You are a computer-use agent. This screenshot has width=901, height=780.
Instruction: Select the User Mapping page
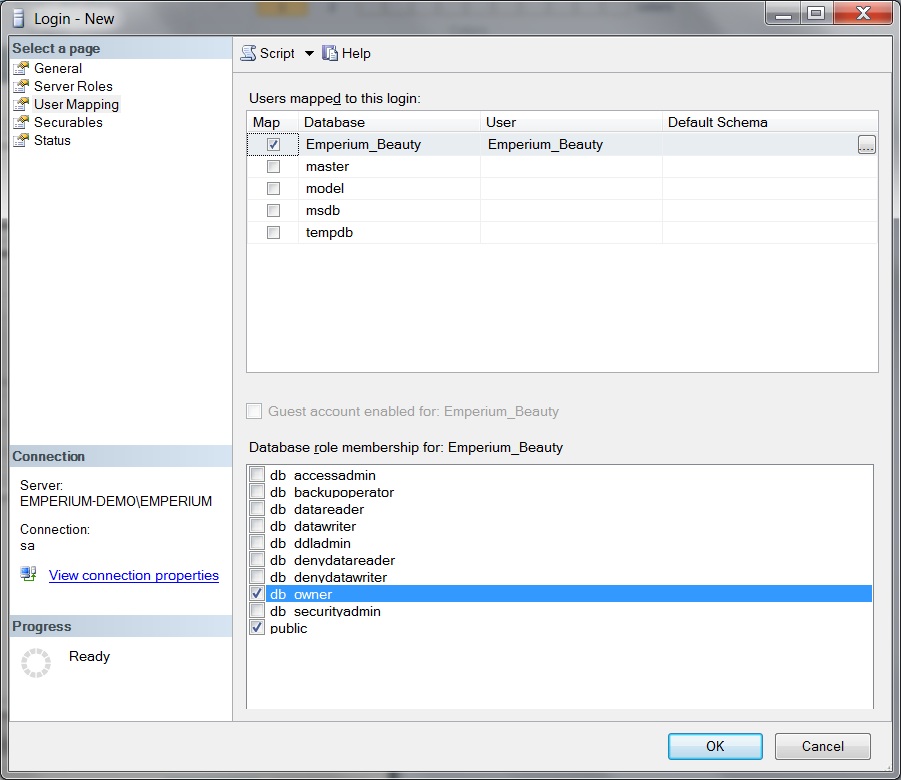76,105
